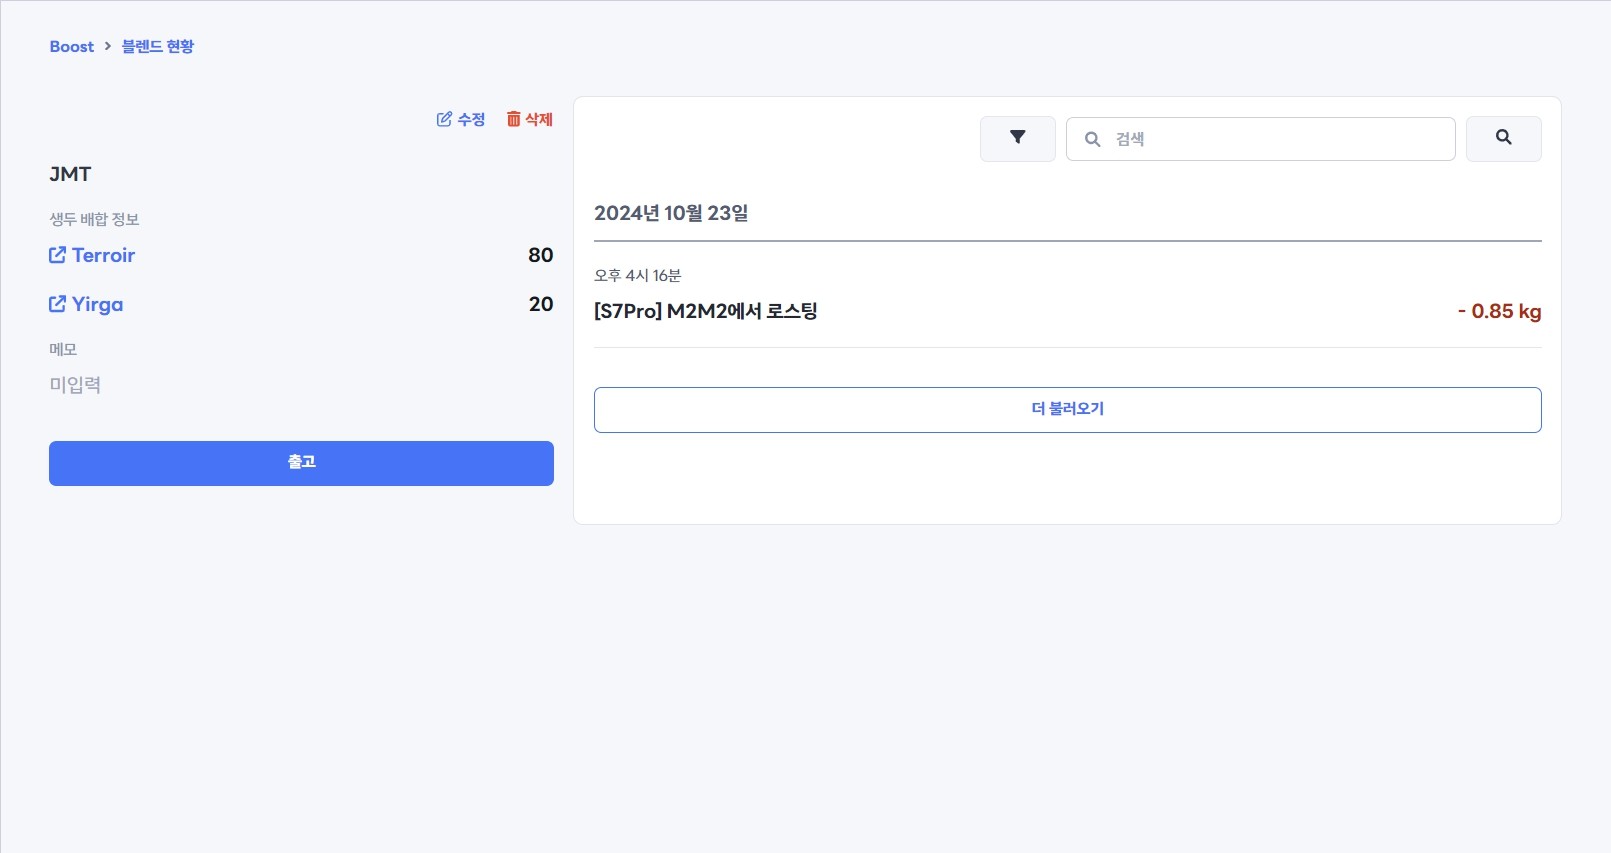This screenshot has height=853, width=1611.
Task: Click the 생두 배합 정보 label
Action: (x=94, y=219)
